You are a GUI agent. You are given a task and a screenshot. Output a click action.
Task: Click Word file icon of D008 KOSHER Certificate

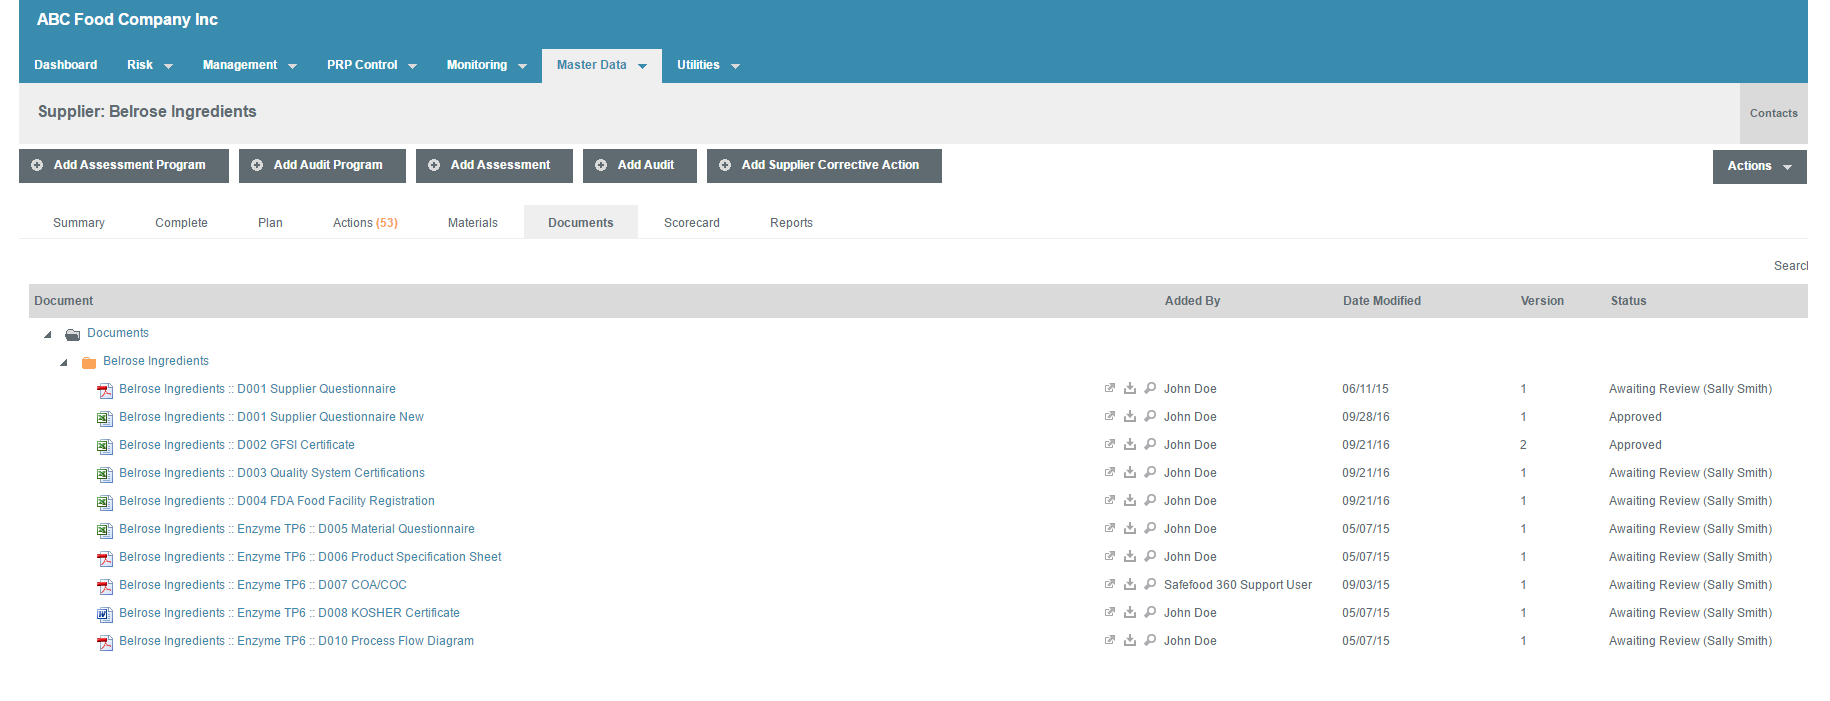tap(104, 614)
